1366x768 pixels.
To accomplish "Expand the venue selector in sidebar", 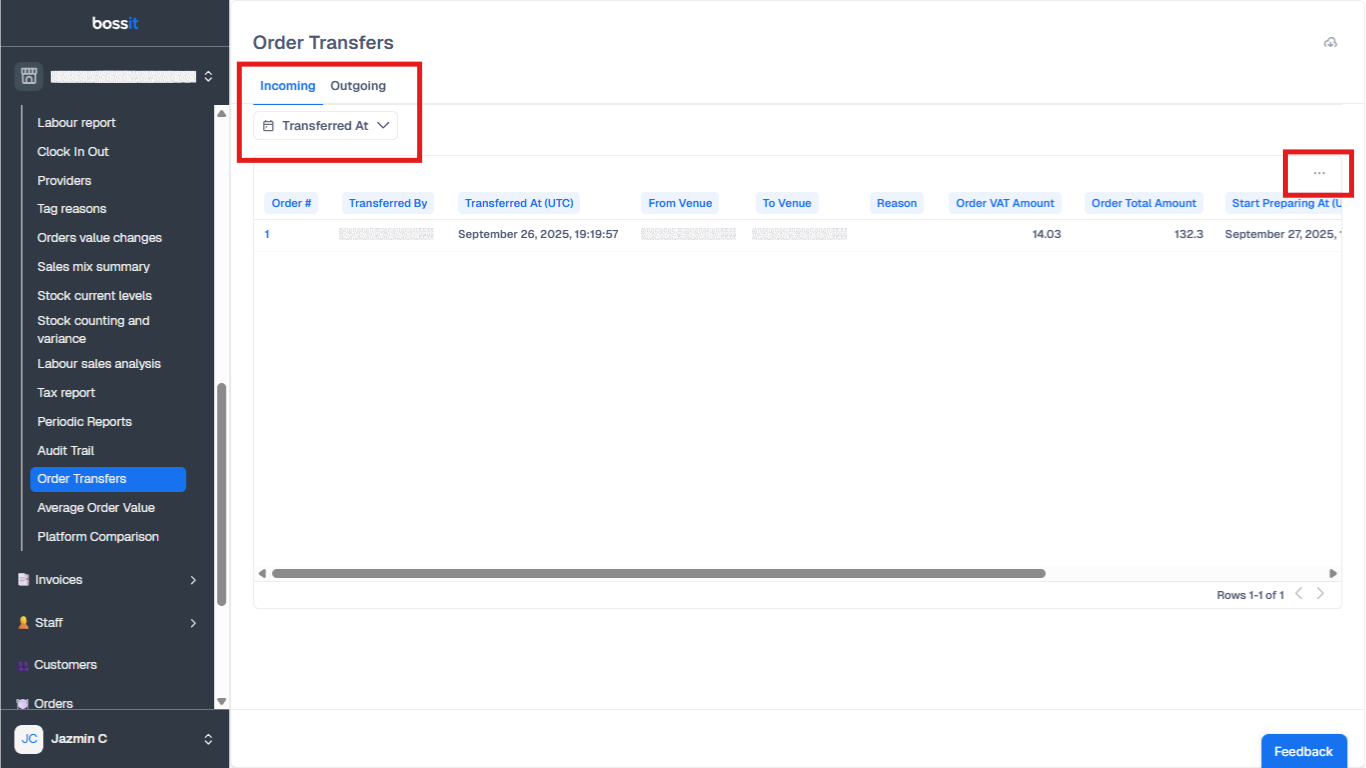I will click(x=208, y=76).
